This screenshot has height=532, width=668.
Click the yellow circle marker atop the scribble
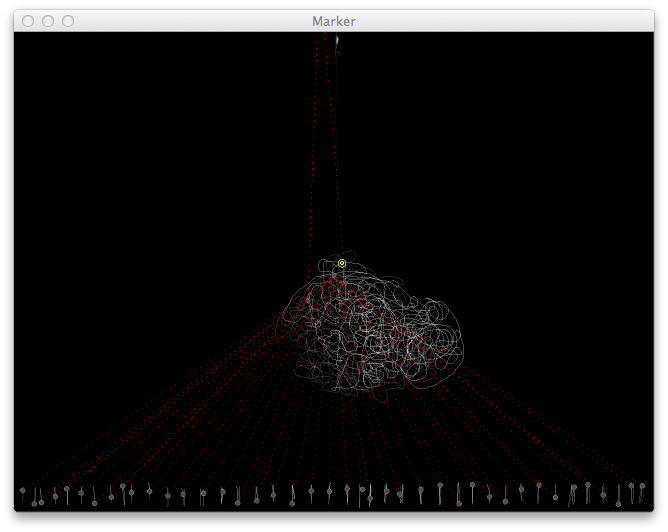(x=342, y=263)
